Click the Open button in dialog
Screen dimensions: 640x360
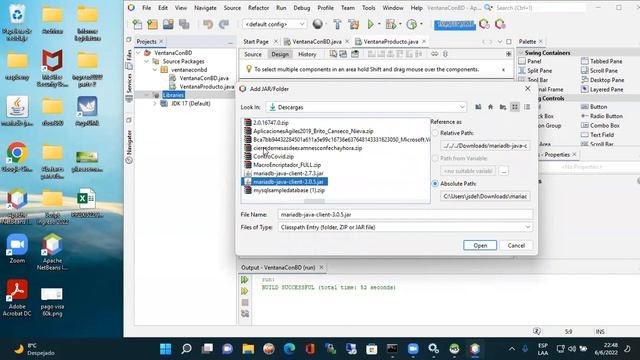[480, 245]
